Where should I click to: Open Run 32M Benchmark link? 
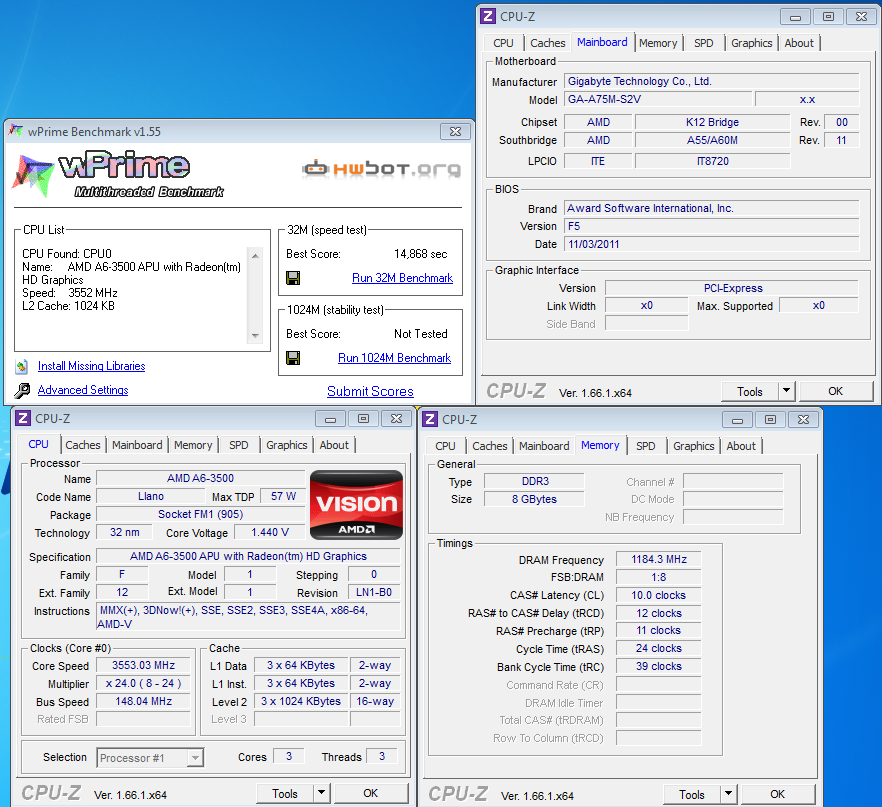402,278
